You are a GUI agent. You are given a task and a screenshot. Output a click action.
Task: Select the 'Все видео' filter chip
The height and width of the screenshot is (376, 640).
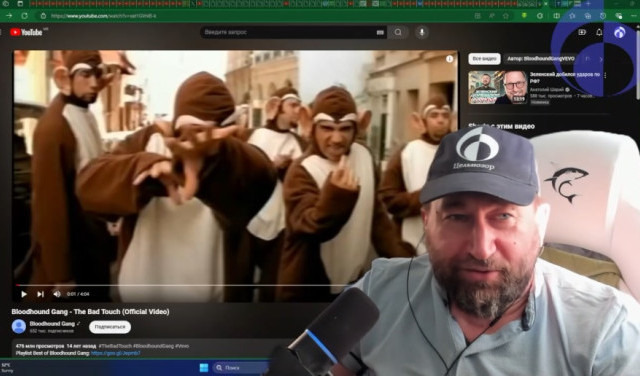pyautogui.click(x=484, y=59)
